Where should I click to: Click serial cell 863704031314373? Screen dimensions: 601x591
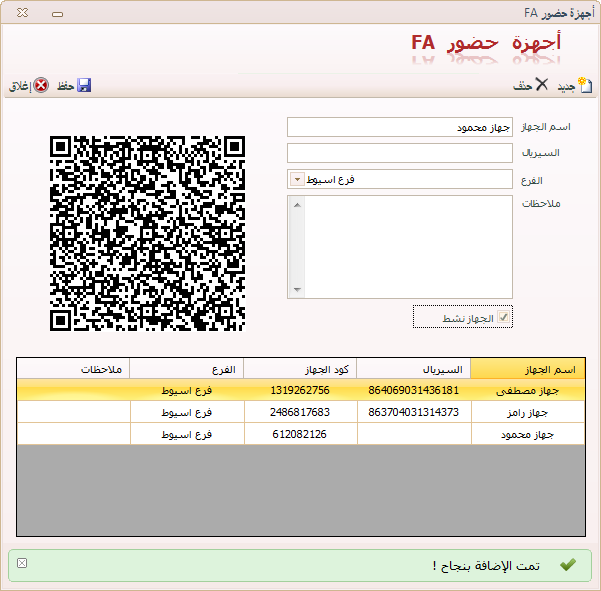[x=414, y=412]
